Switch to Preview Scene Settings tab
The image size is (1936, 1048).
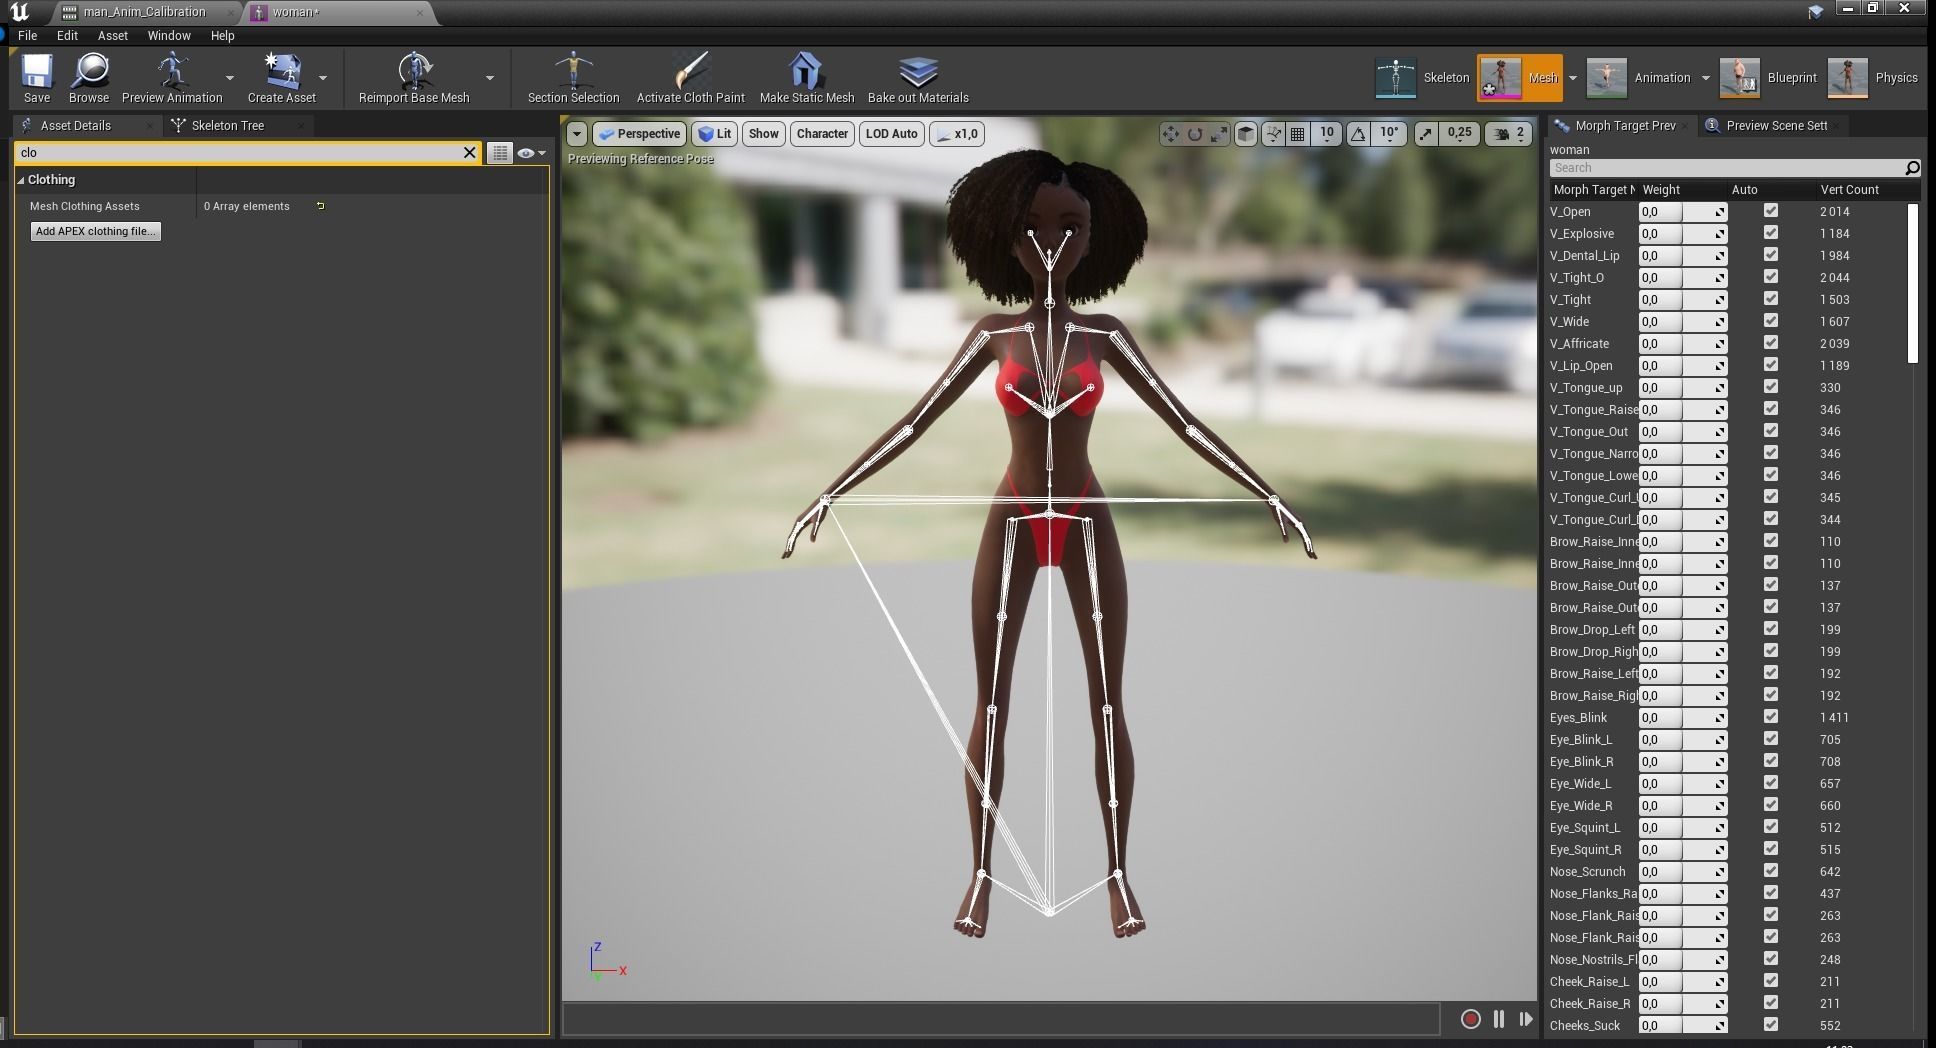pos(1776,126)
